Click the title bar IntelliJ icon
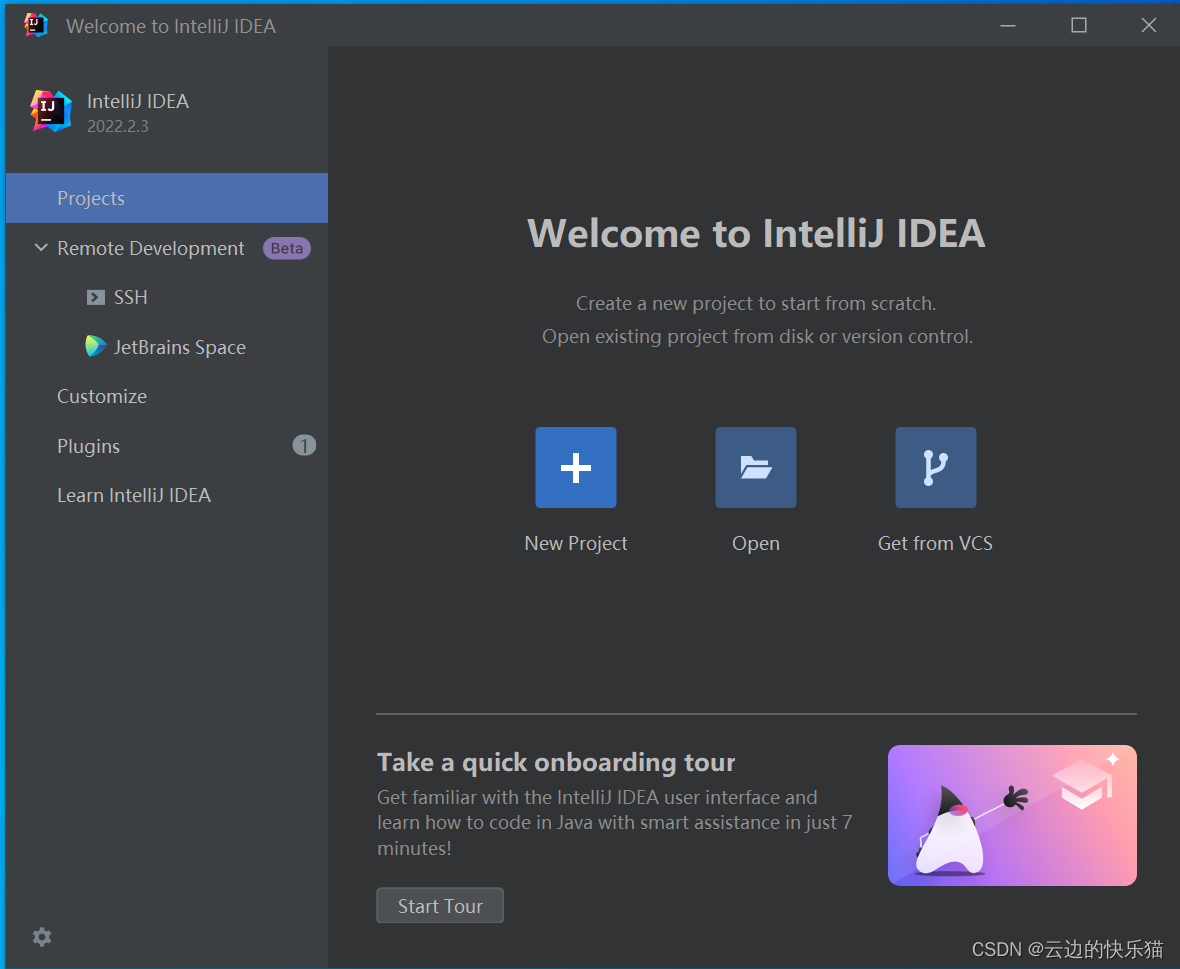This screenshot has height=969, width=1180. coord(35,25)
